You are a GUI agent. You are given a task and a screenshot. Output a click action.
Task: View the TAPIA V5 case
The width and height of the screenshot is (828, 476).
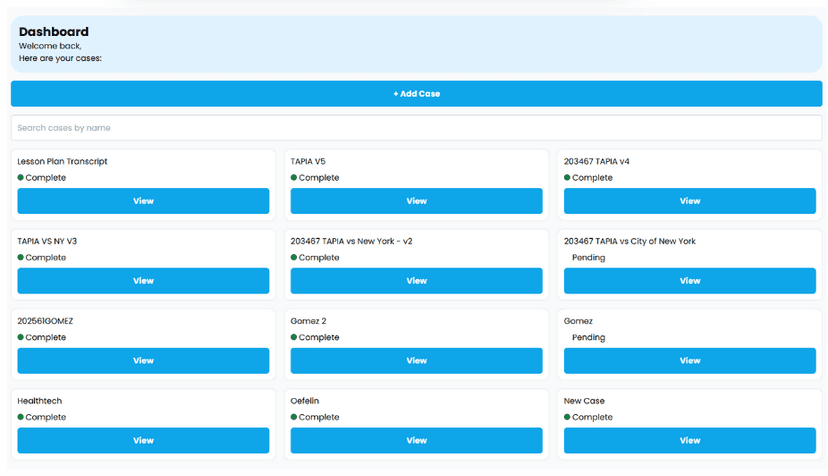416,201
